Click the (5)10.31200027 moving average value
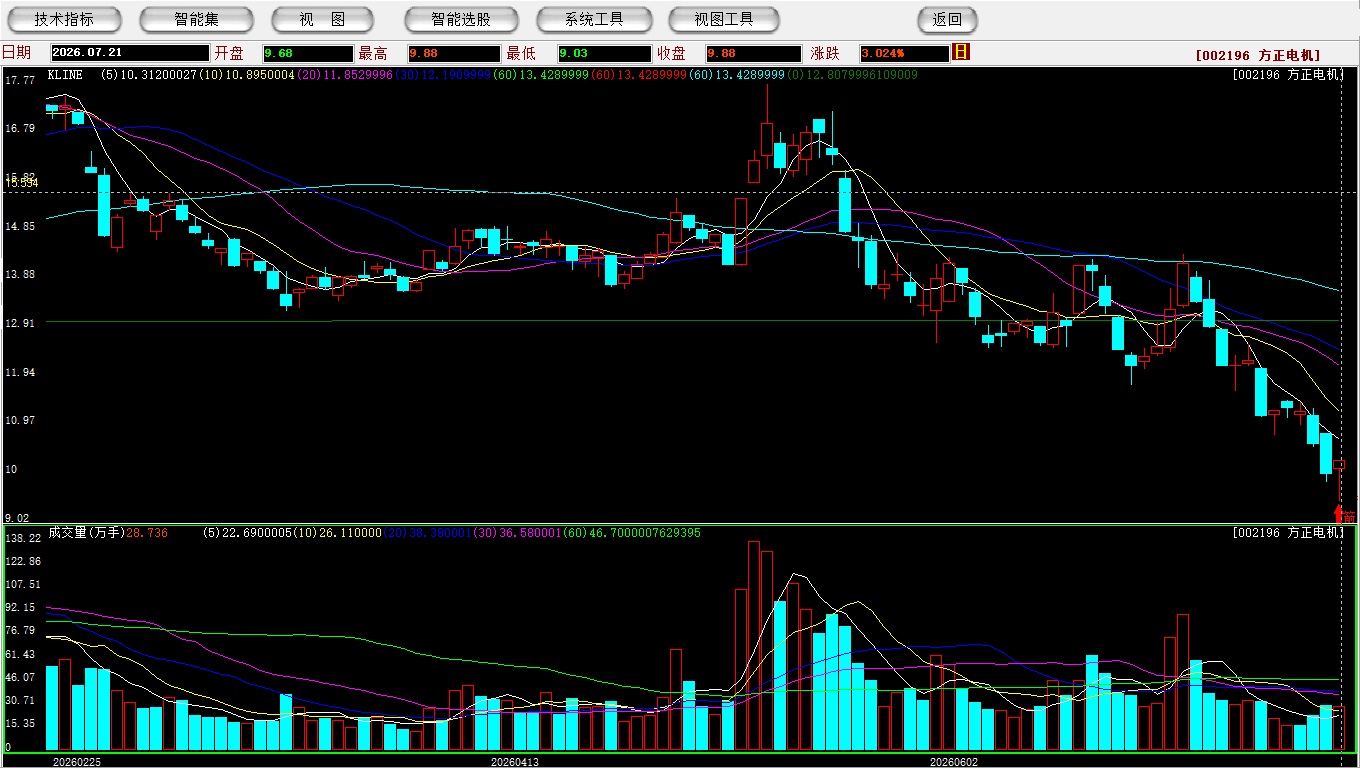This screenshot has height=768, width=1360. (150, 75)
